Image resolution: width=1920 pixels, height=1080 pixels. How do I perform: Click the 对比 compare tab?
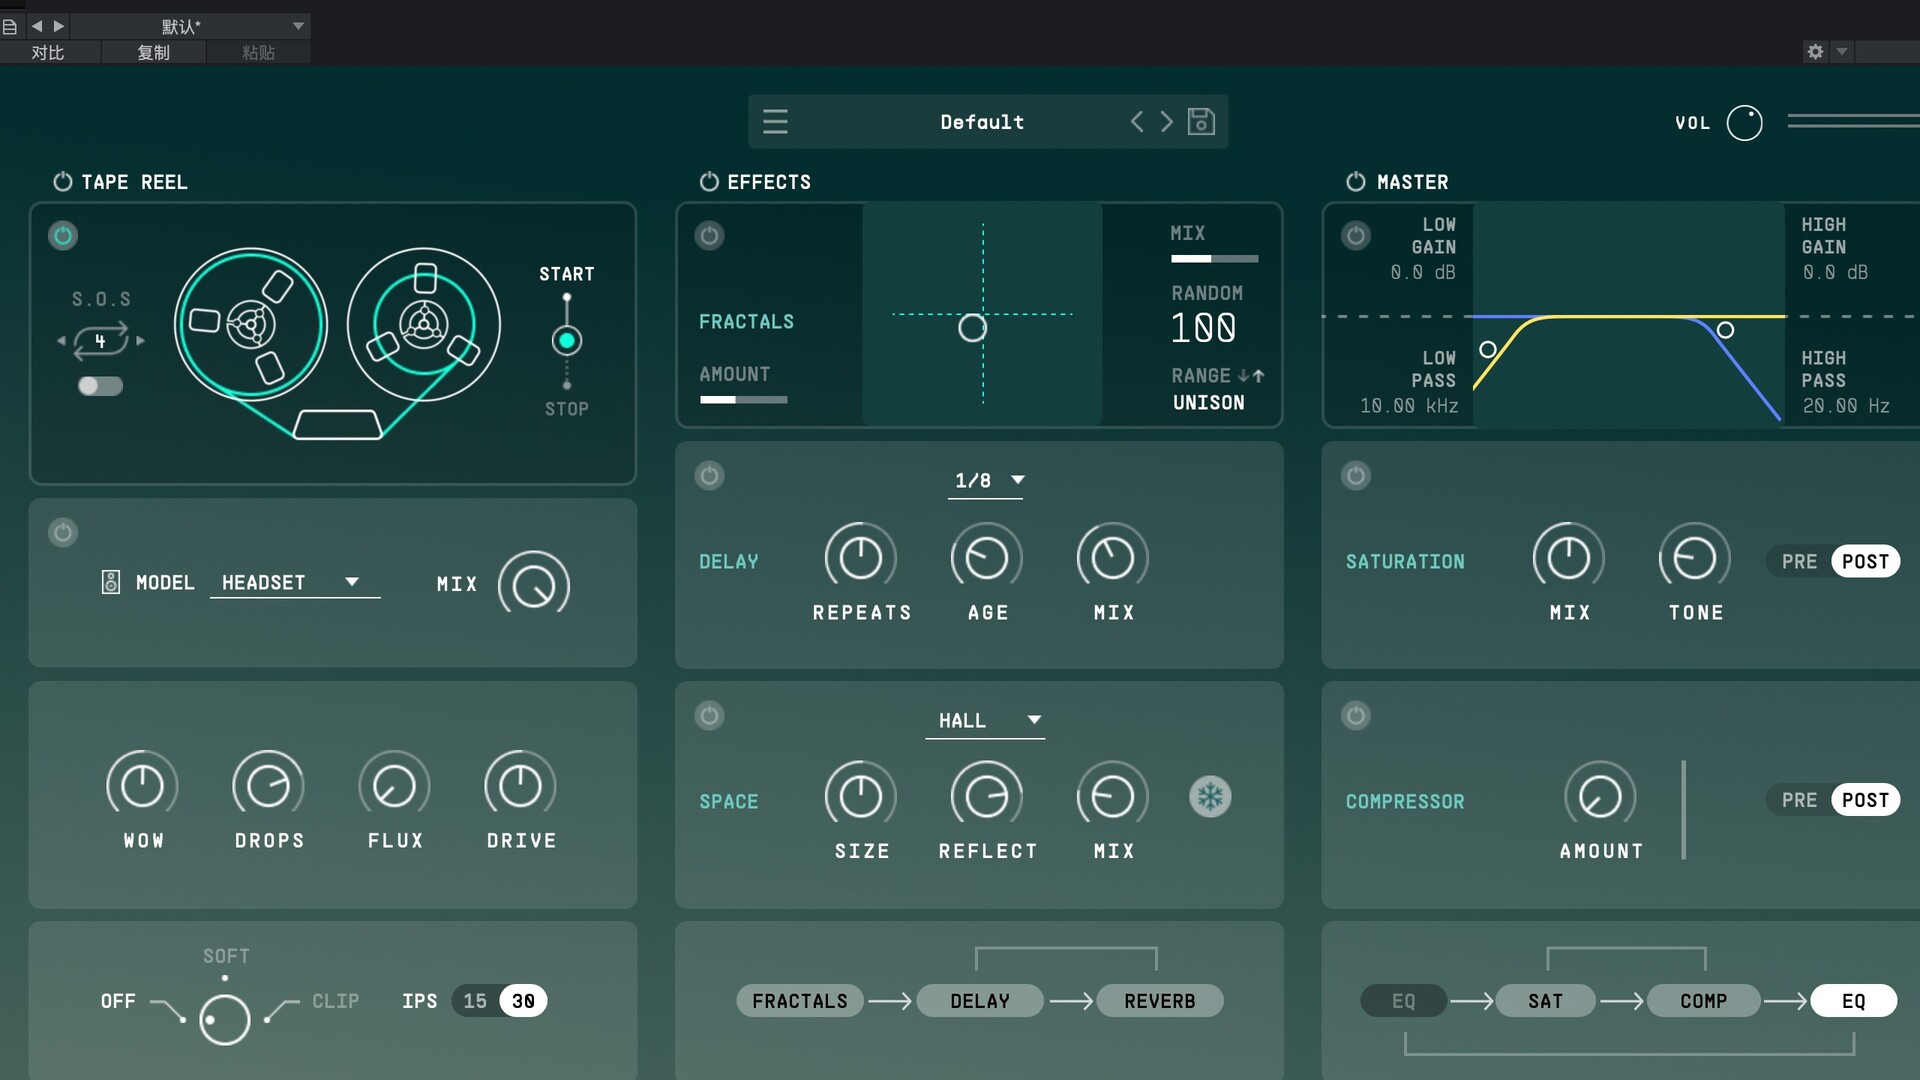[48, 53]
